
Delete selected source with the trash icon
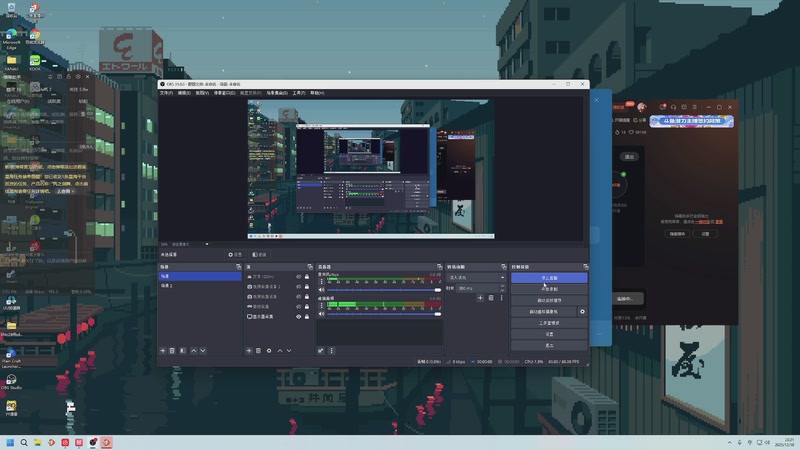pyautogui.click(x=258, y=351)
